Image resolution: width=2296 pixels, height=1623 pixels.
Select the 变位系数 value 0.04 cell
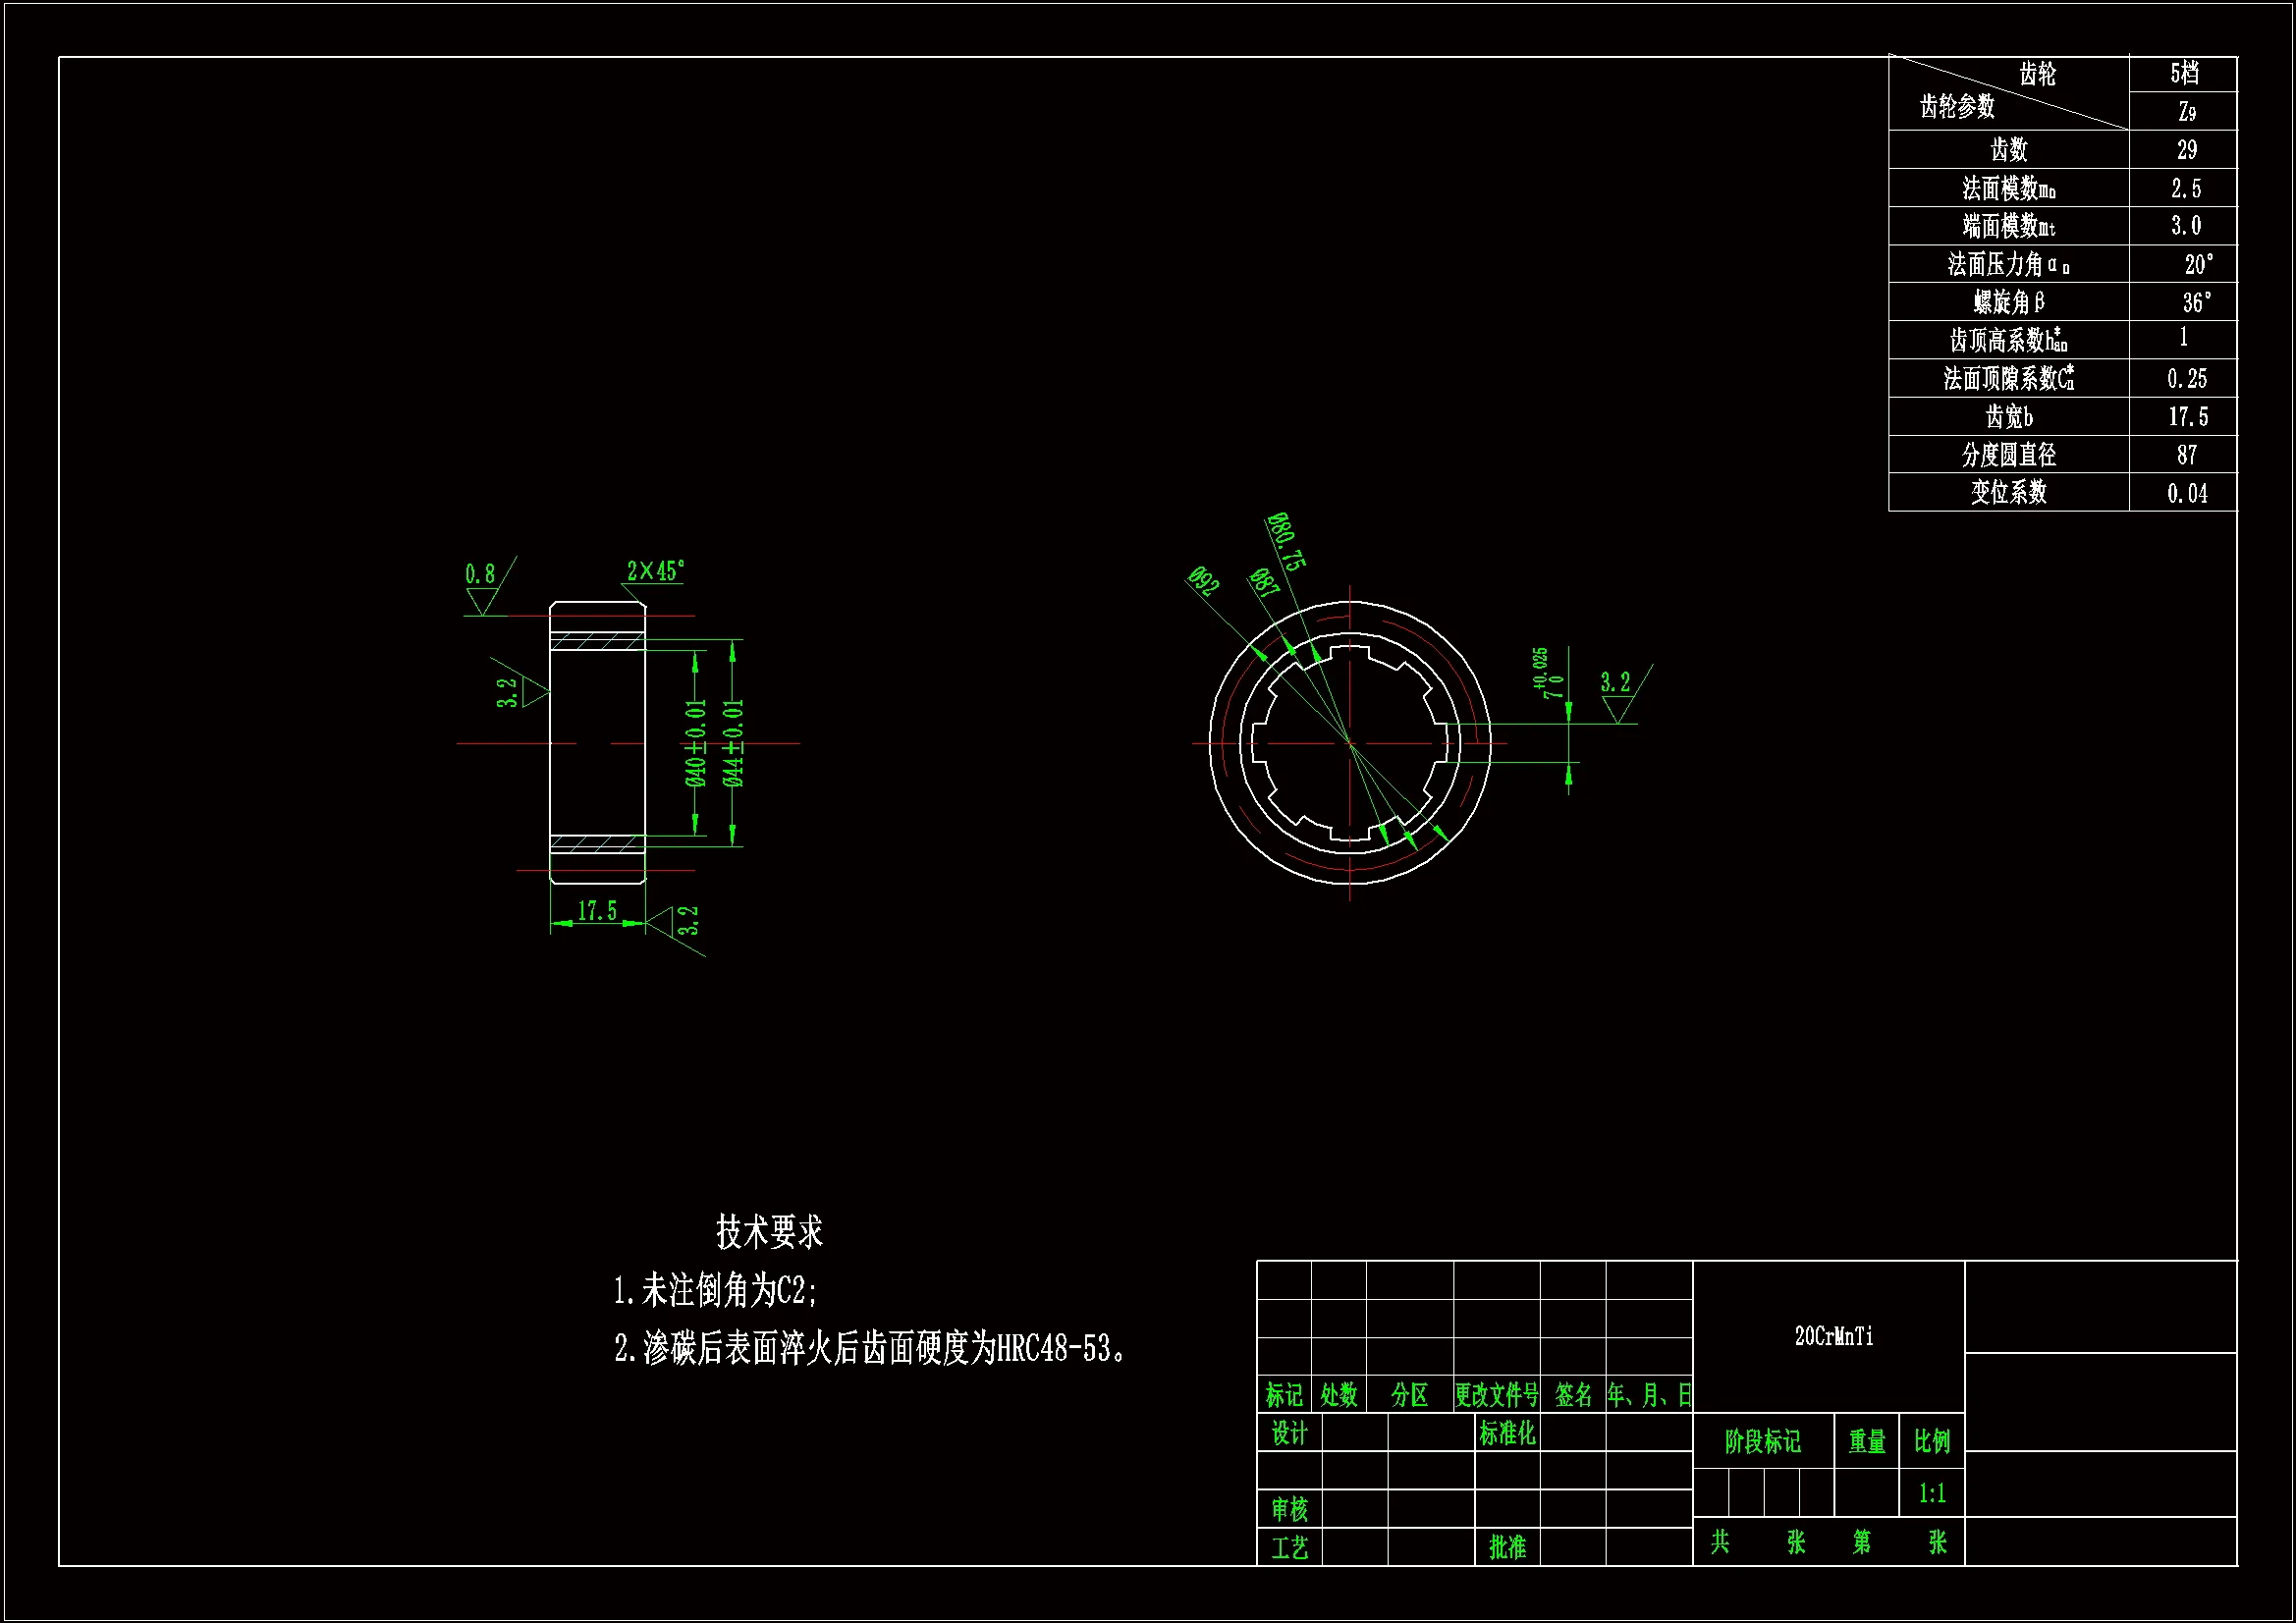[x=2186, y=493]
